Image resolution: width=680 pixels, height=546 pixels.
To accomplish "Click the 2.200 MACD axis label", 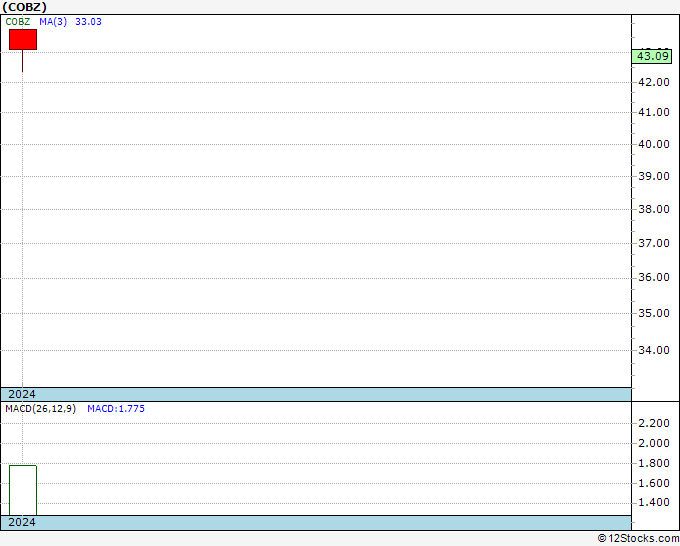I will [654, 423].
